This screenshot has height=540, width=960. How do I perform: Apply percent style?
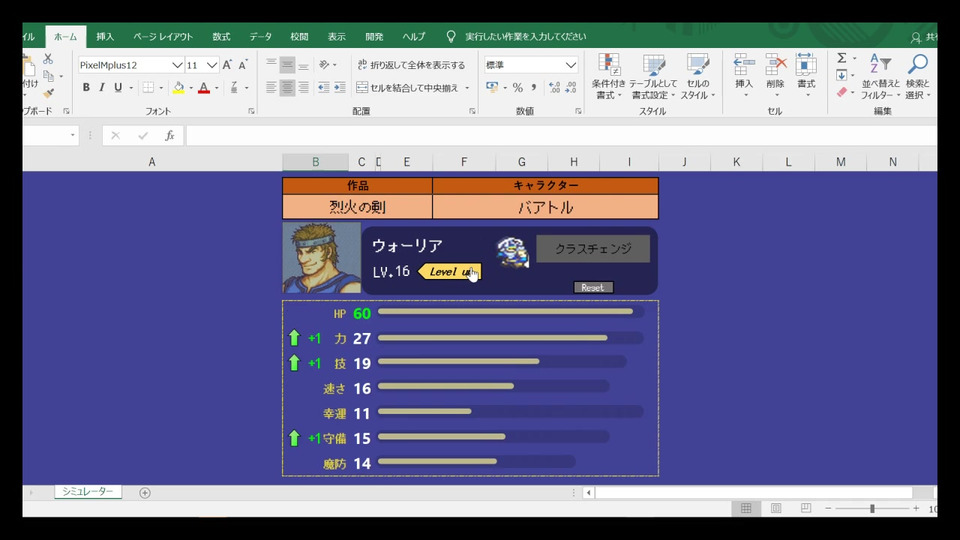pos(518,88)
